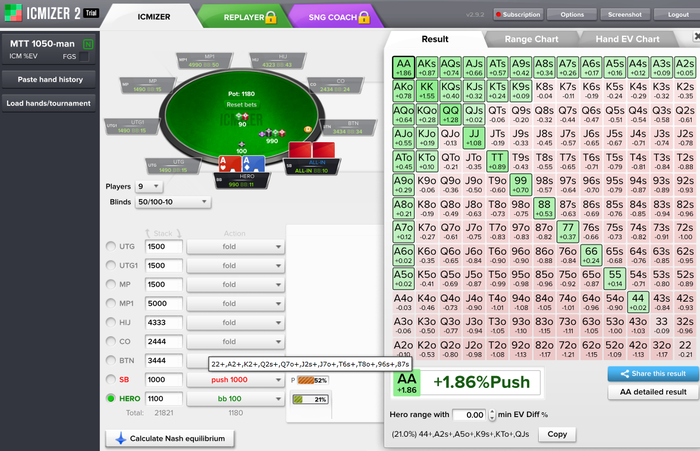The image size is (700, 451).
Task: Select the AKs cell in hand grid
Action: tap(427, 67)
